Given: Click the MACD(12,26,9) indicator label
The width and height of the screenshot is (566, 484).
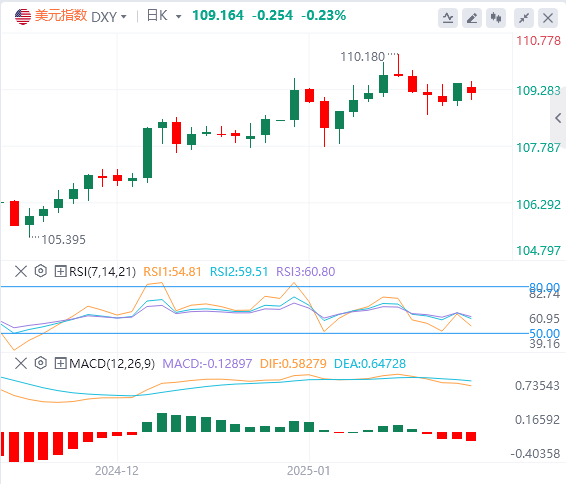Looking at the screenshot, I should pyautogui.click(x=112, y=363).
